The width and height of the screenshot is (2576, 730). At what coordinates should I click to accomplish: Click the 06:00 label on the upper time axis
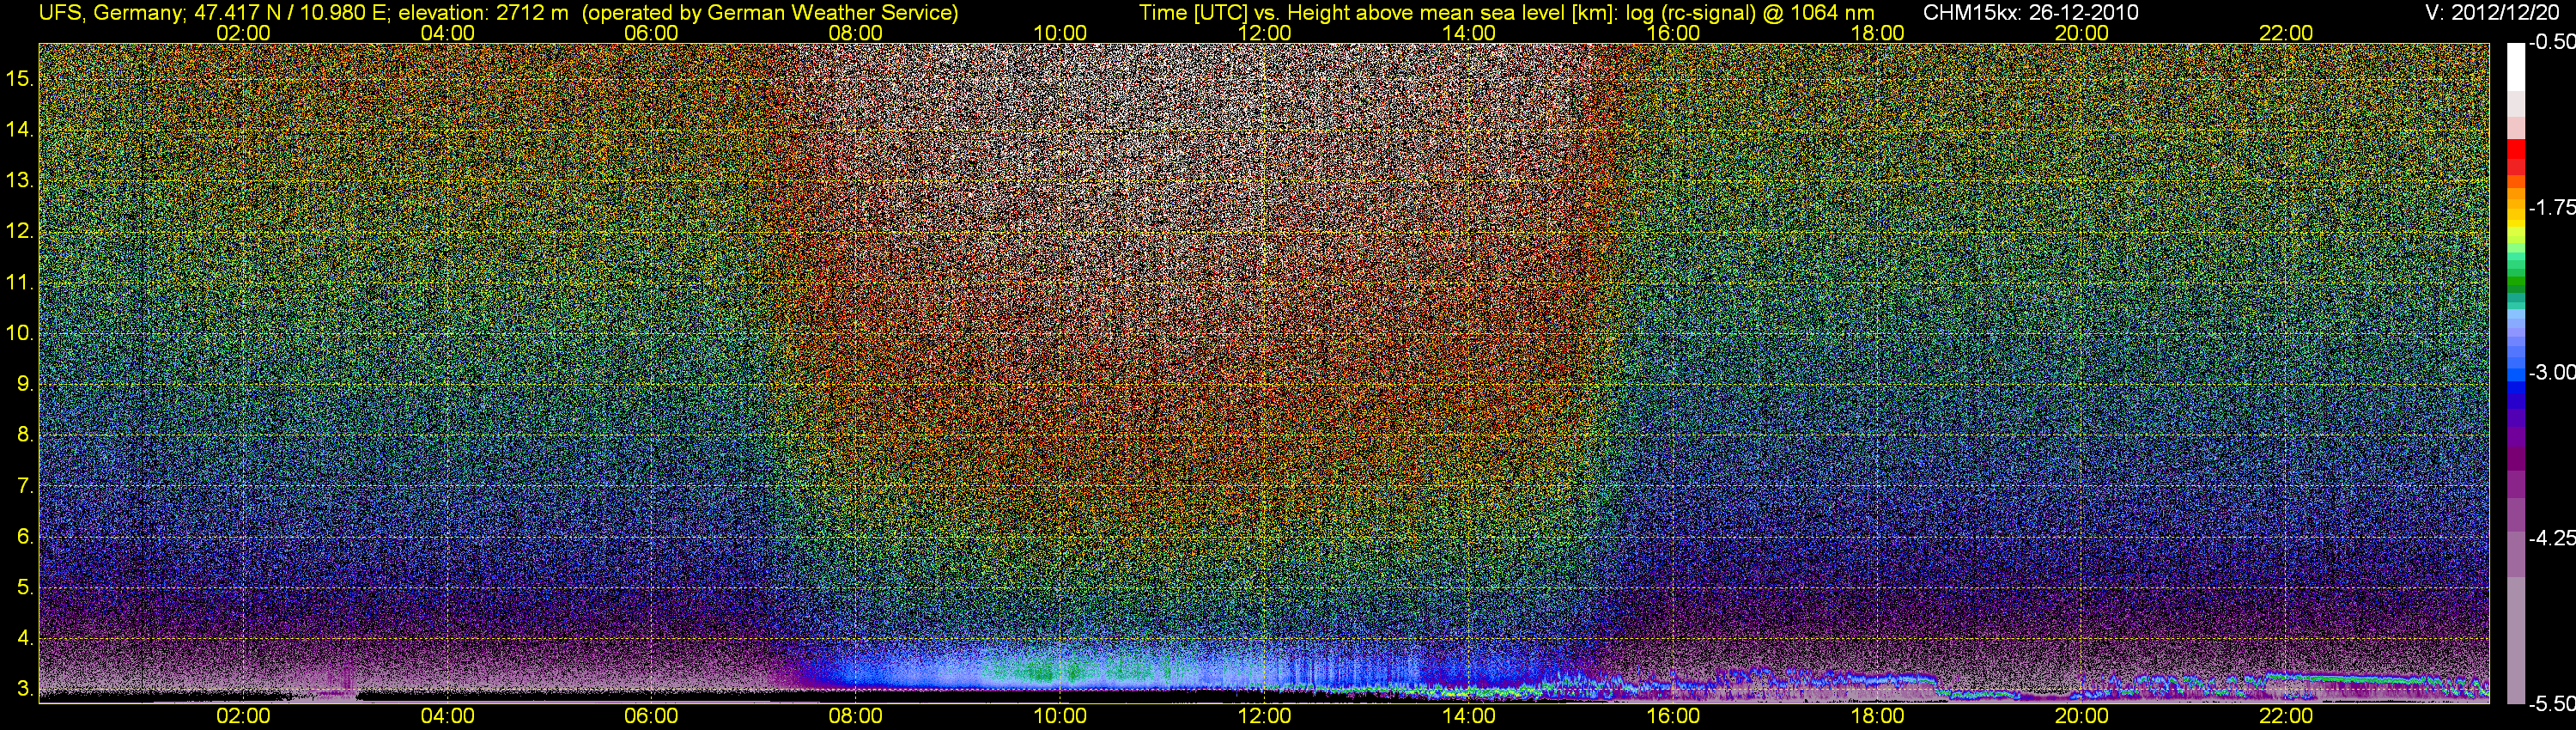(x=651, y=33)
